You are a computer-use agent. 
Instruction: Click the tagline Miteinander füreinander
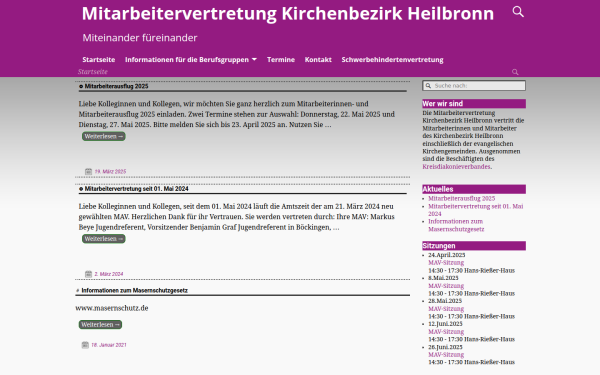(x=140, y=38)
